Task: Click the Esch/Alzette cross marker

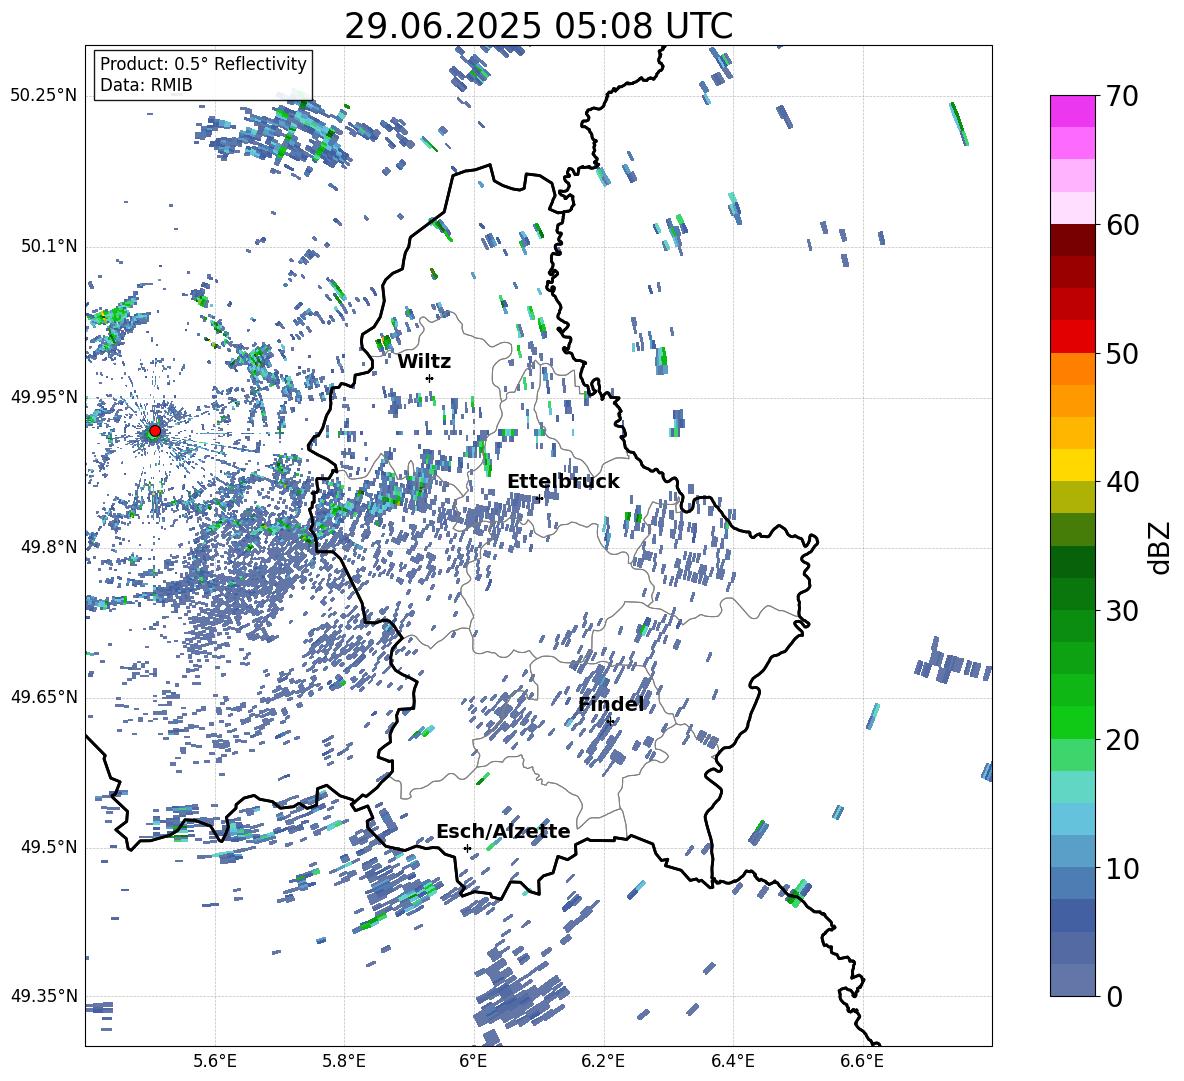Action: click(467, 848)
